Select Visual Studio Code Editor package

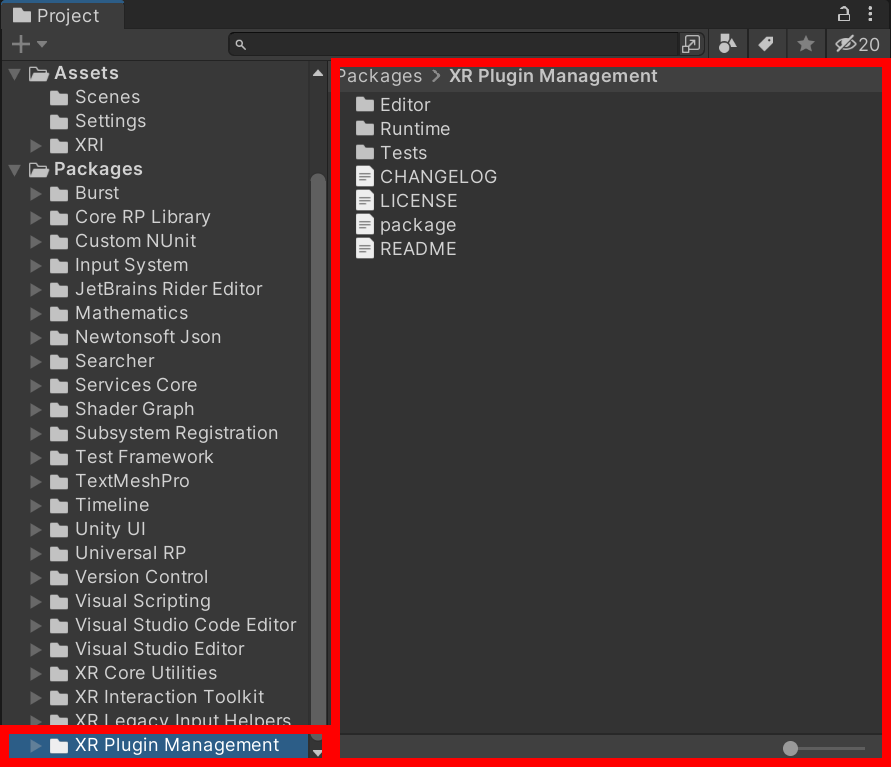[185, 625]
